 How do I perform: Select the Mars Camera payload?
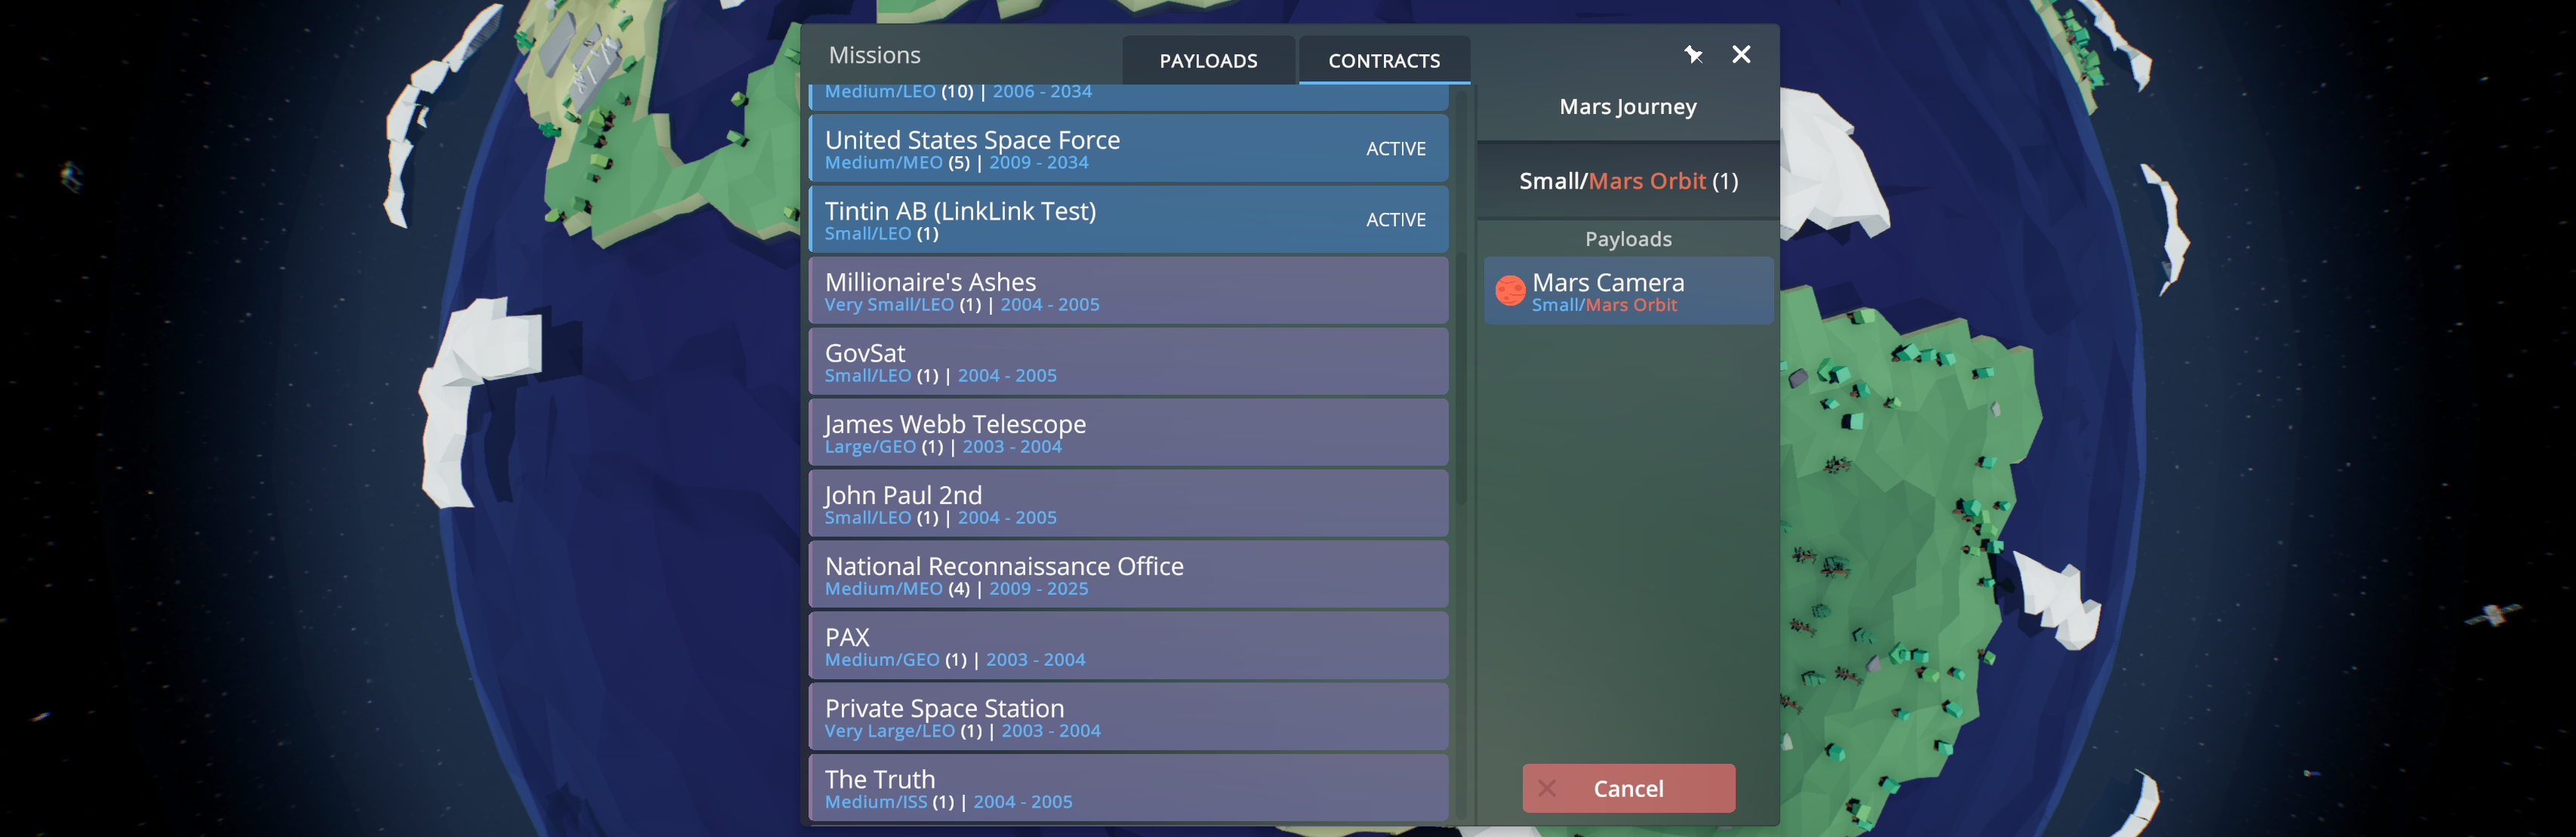tap(1628, 291)
